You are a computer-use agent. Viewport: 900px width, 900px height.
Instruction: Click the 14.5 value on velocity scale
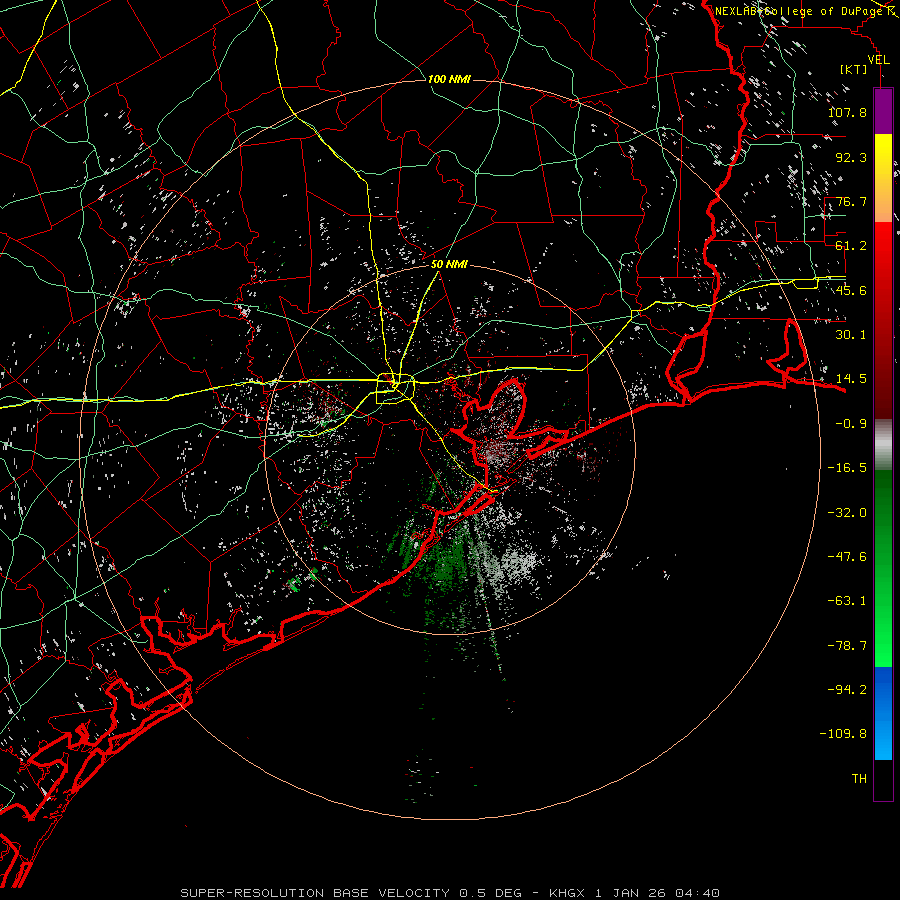pos(851,379)
